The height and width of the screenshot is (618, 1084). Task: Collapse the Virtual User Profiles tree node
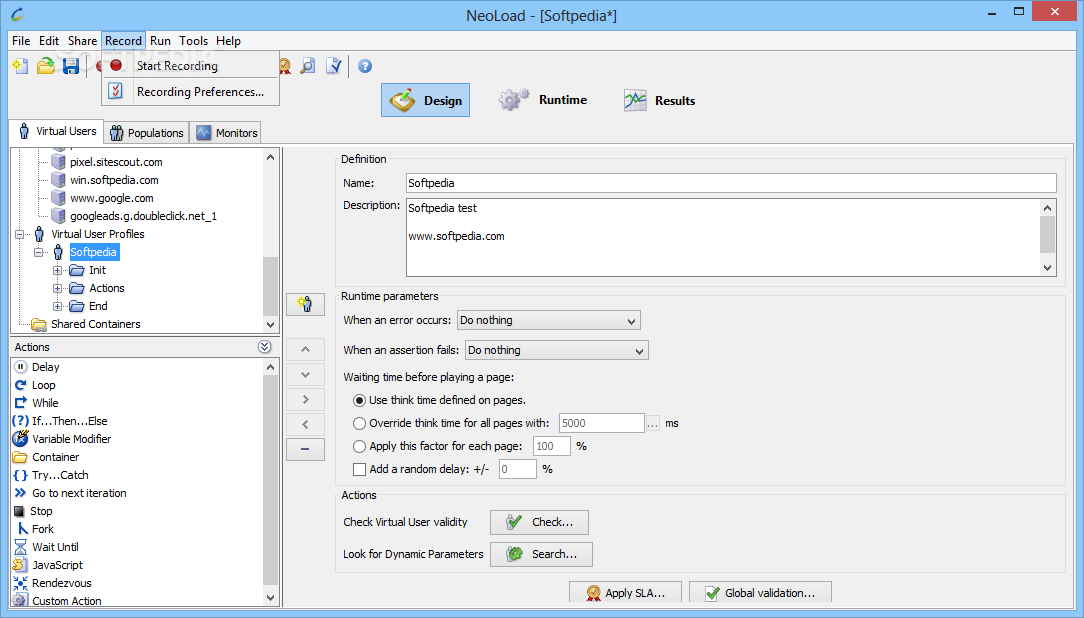point(20,234)
